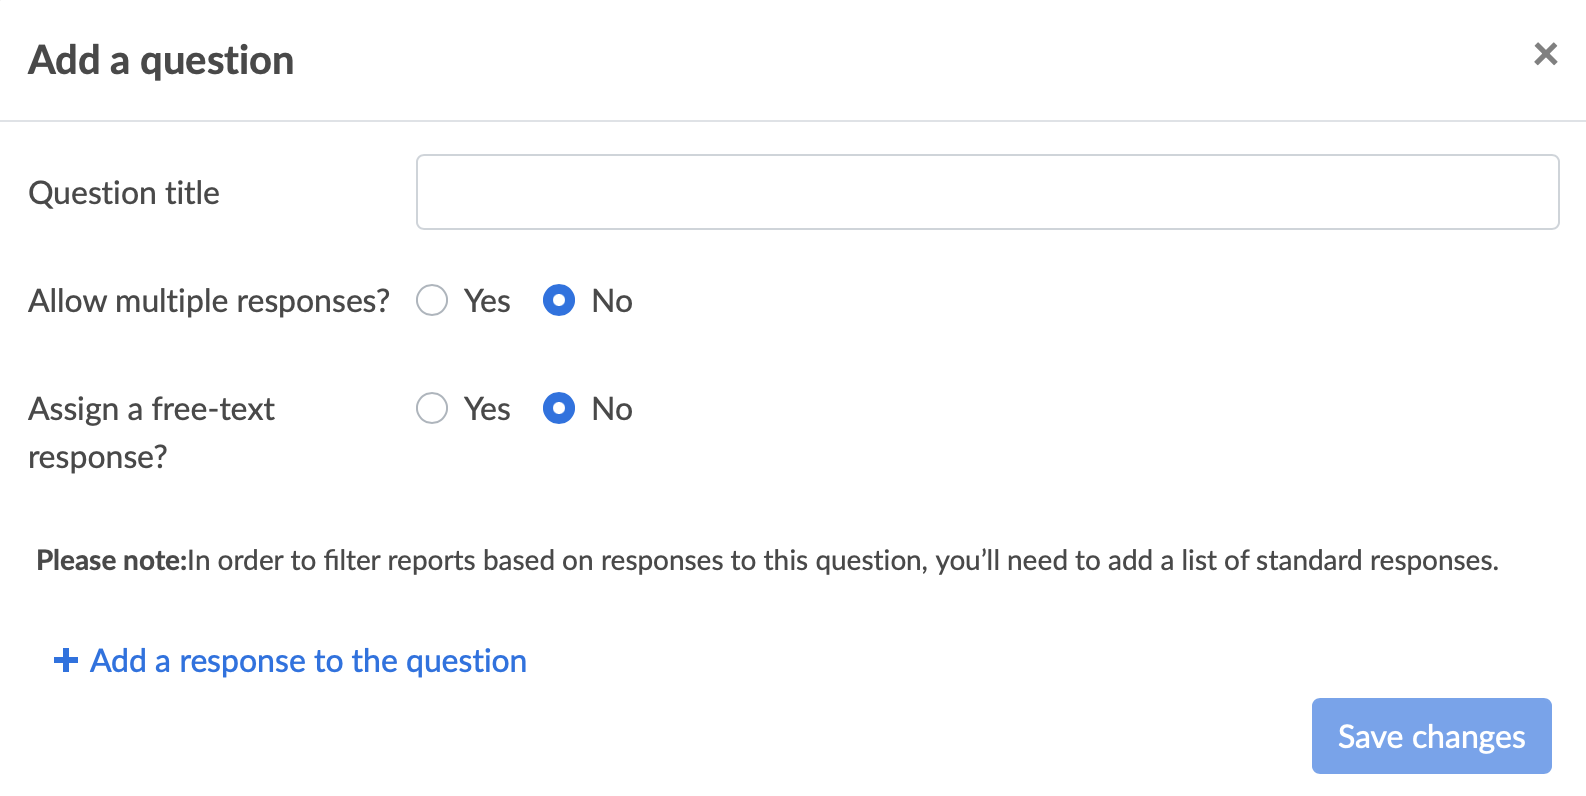Image resolution: width=1586 pixels, height=796 pixels.
Task: Click the plus icon beside Add a response
Action: pyautogui.click(x=66, y=660)
